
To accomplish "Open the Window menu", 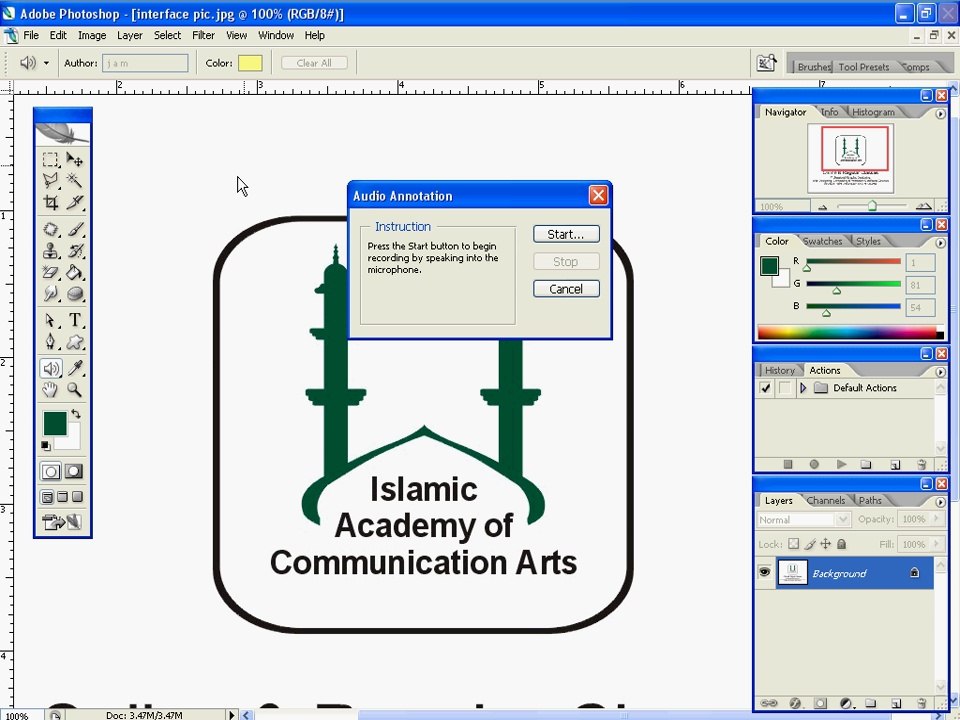I will click(x=276, y=36).
